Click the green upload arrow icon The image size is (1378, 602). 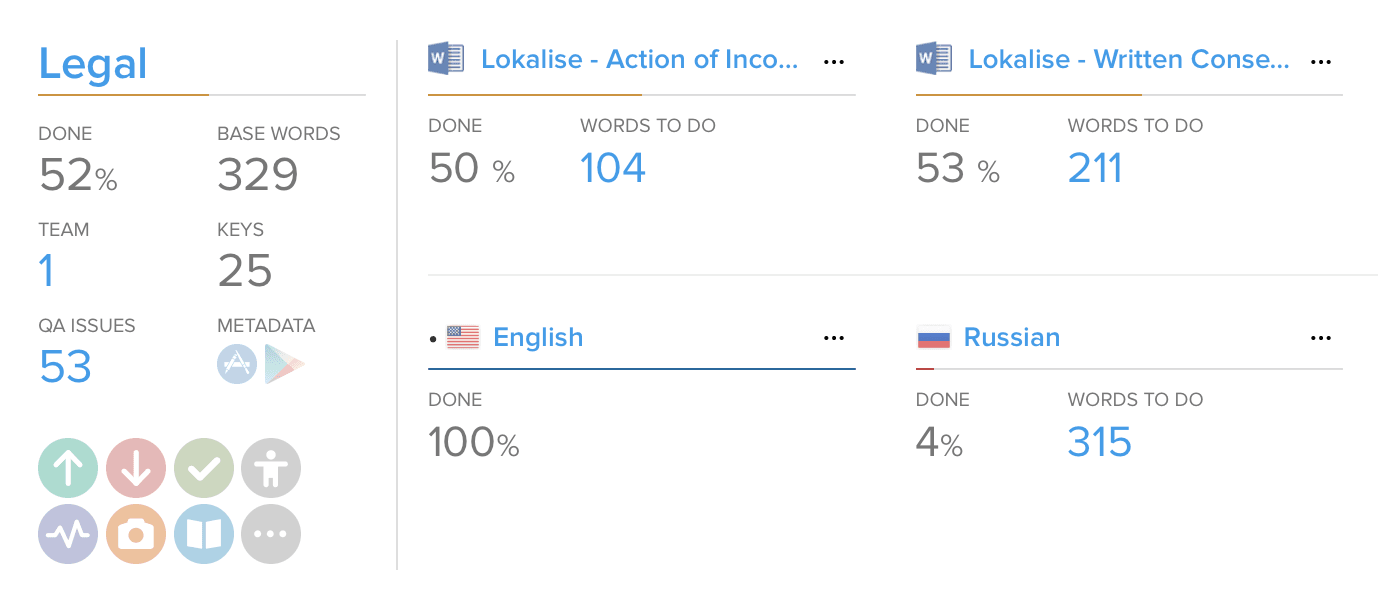point(68,468)
